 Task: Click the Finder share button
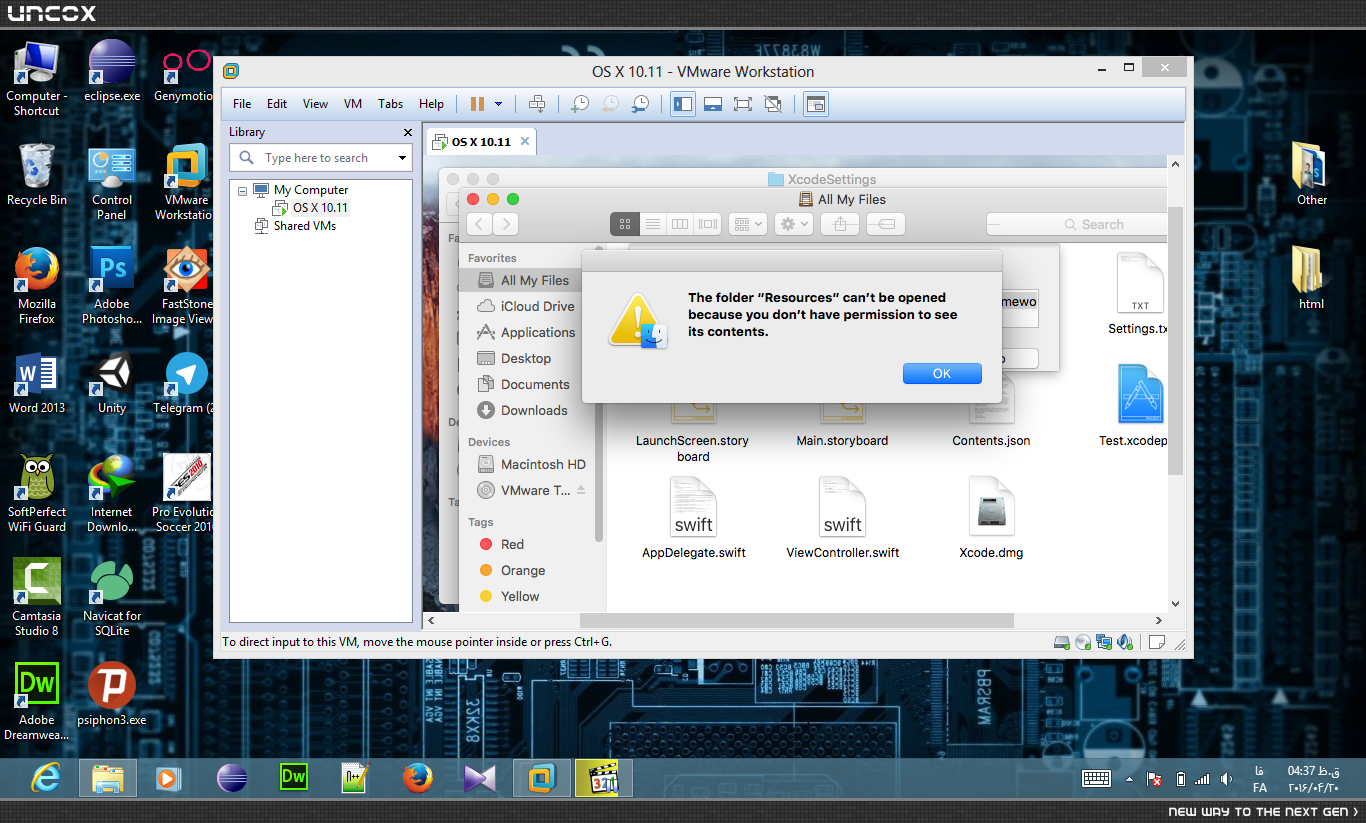pos(840,224)
